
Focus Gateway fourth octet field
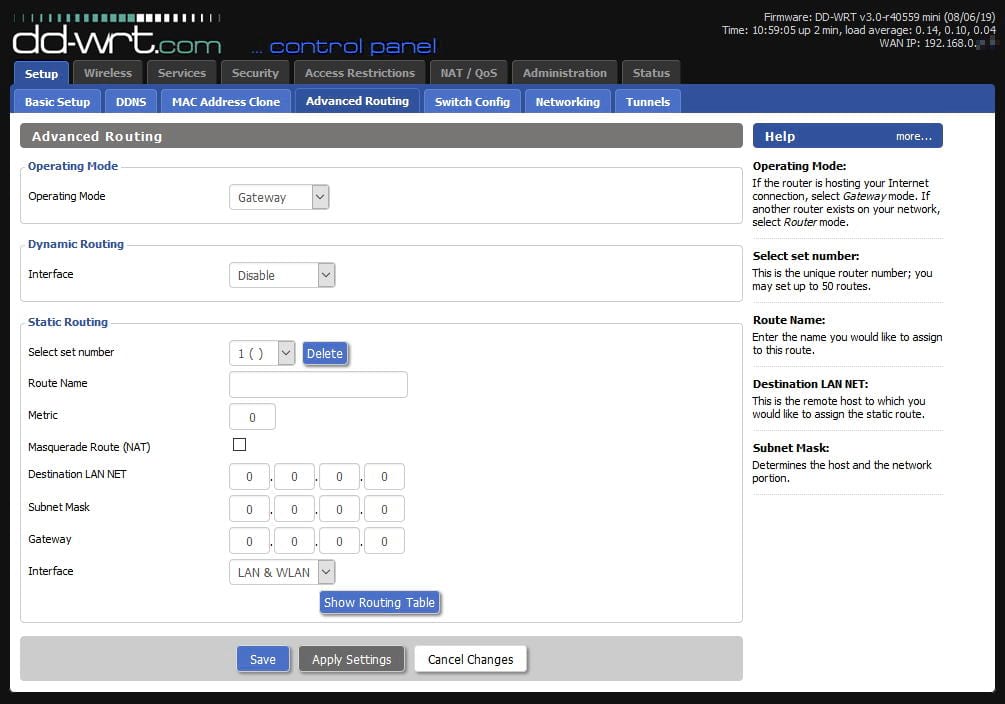point(384,541)
